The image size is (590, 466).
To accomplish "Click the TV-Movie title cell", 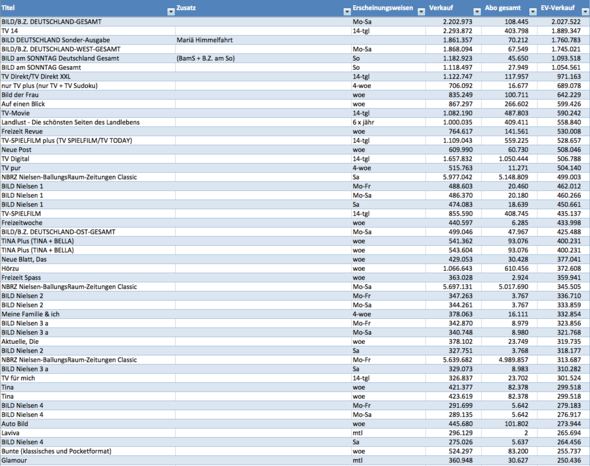I will pyautogui.click(x=88, y=113).
